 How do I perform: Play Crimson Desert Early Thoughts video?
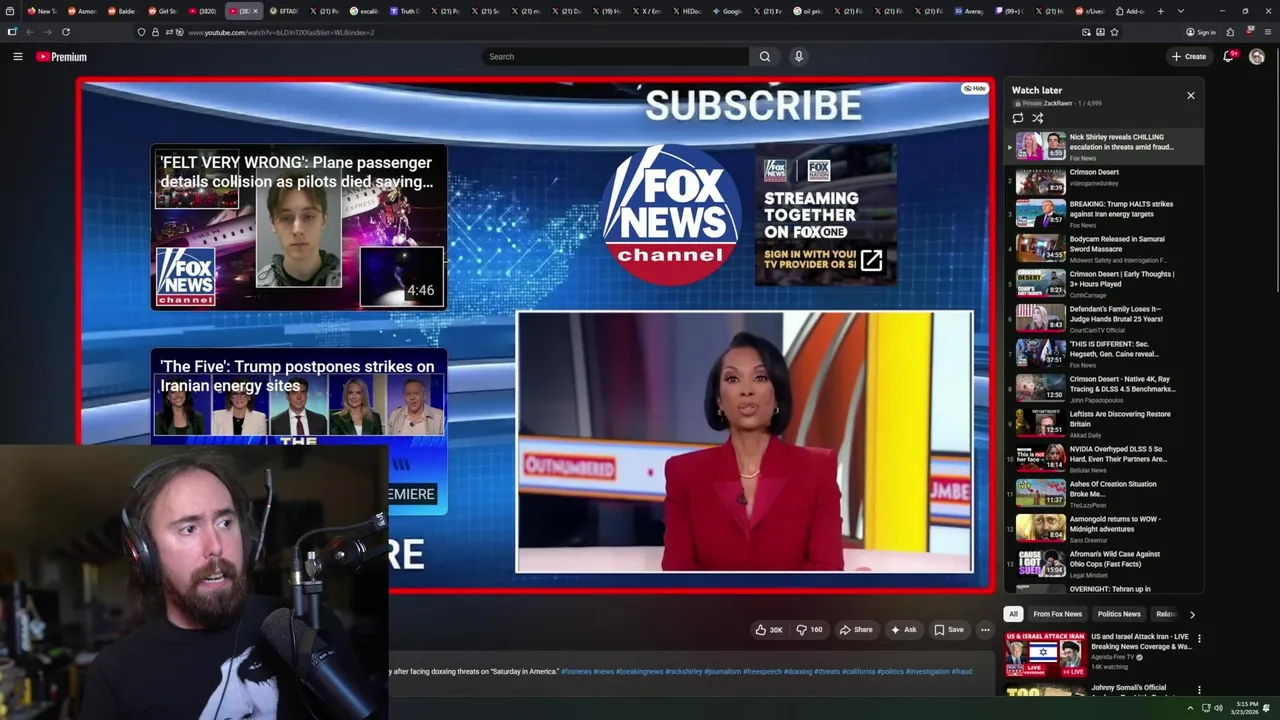[x=1104, y=284]
